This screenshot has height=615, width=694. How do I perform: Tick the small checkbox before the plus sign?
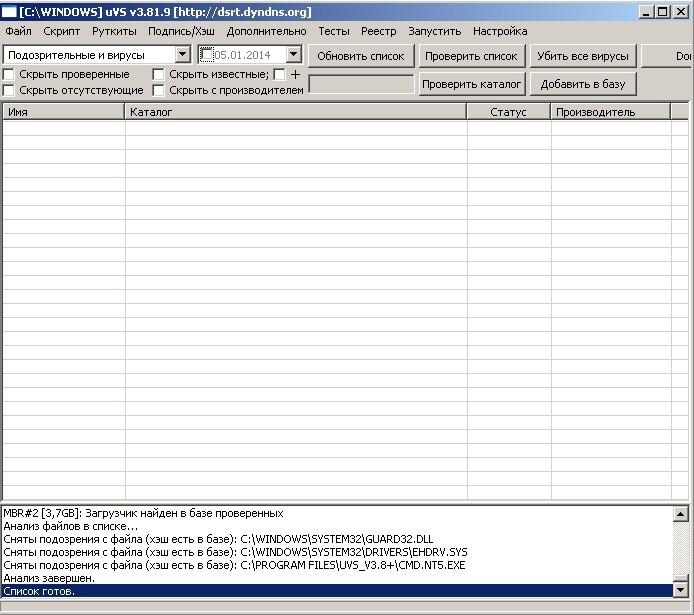(279, 74)
